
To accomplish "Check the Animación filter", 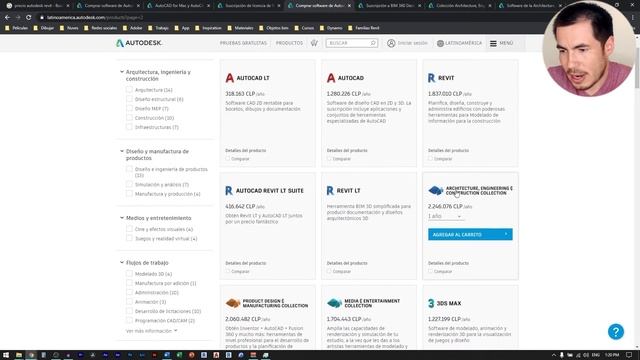I will pos(129,302).
